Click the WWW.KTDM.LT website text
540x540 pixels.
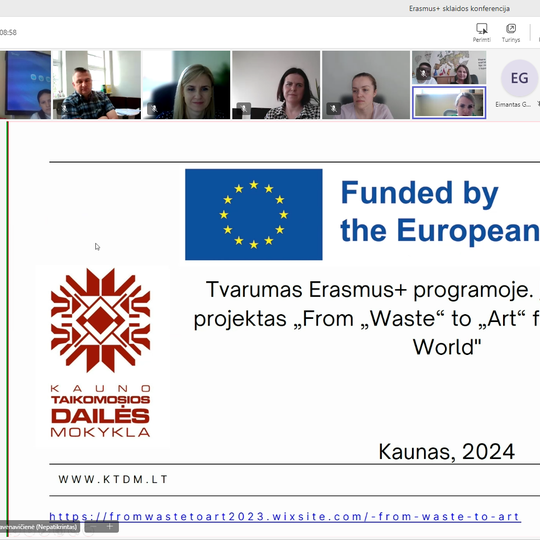coord(113,479)
